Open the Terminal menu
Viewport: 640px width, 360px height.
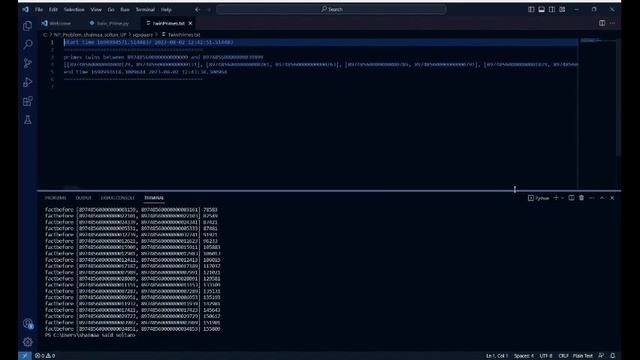145,9
